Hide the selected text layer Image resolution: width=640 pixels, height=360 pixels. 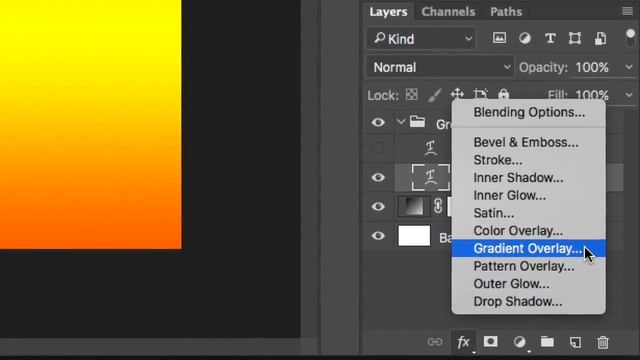[378, 177]
